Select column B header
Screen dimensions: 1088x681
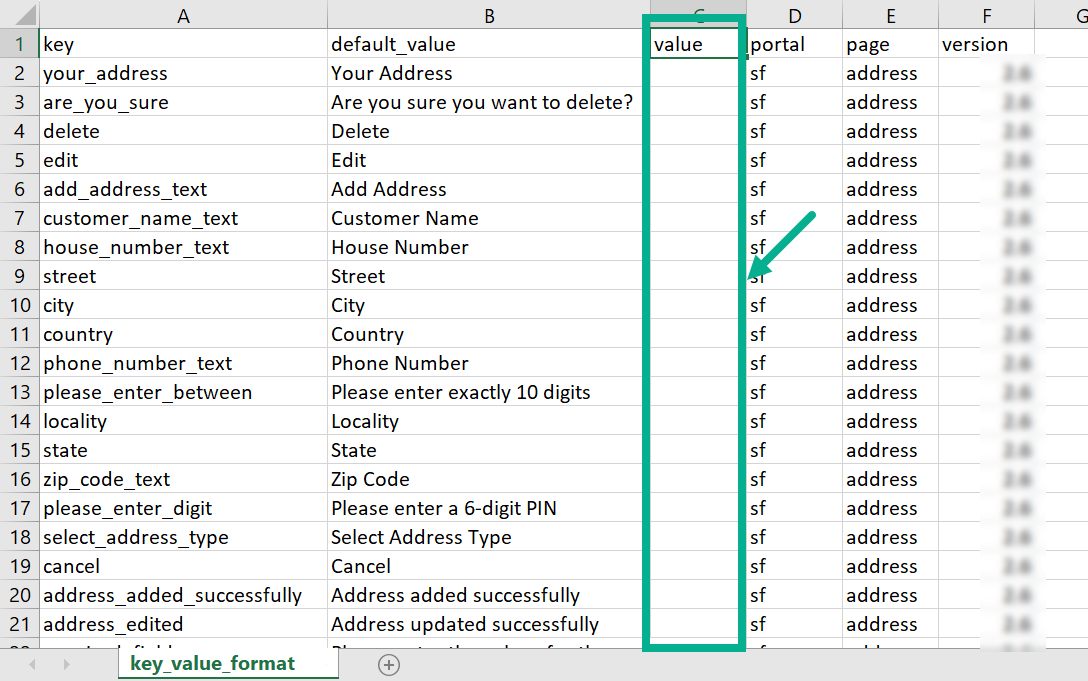coord(488,15)
